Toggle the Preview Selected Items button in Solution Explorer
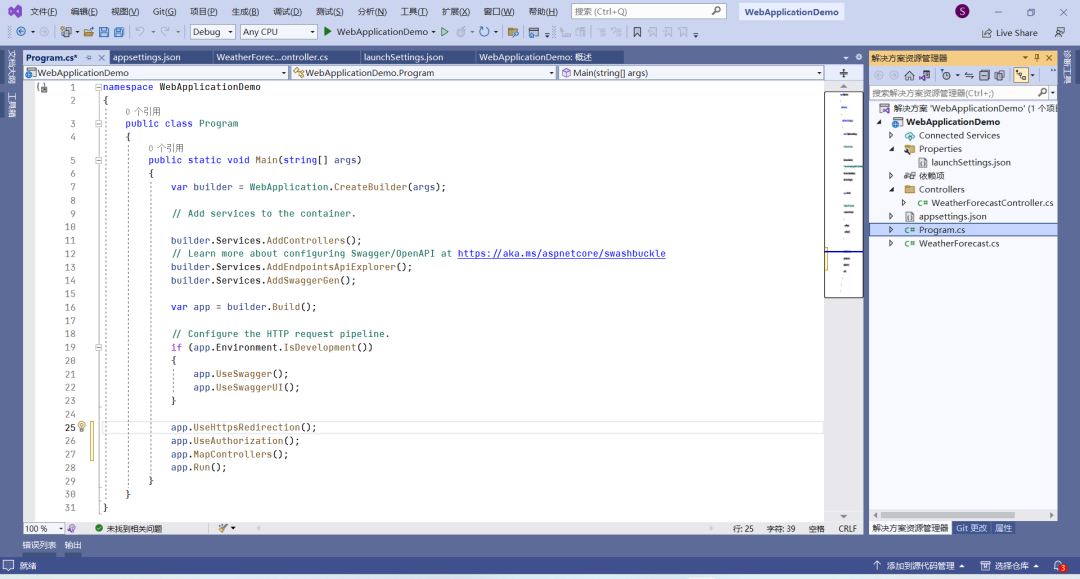The width and height of the screenshot is (1080, 579). pos(1021,75)
